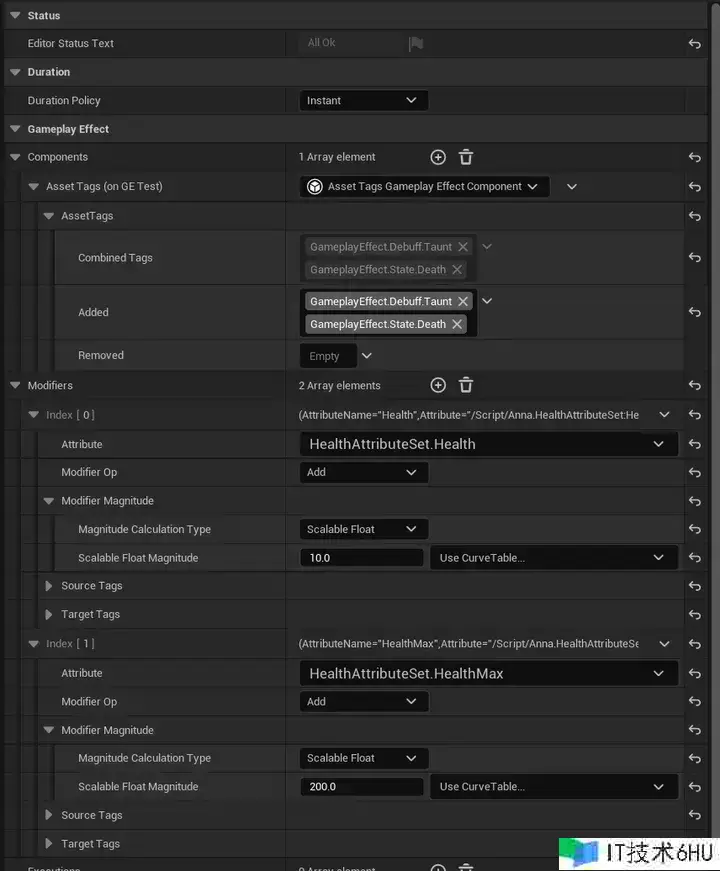Open Use CurveTable dropdown for 10.0 magnitude
Image resolution: width=720 pixels, height=871 pixels.
click(x=554, y=558)
